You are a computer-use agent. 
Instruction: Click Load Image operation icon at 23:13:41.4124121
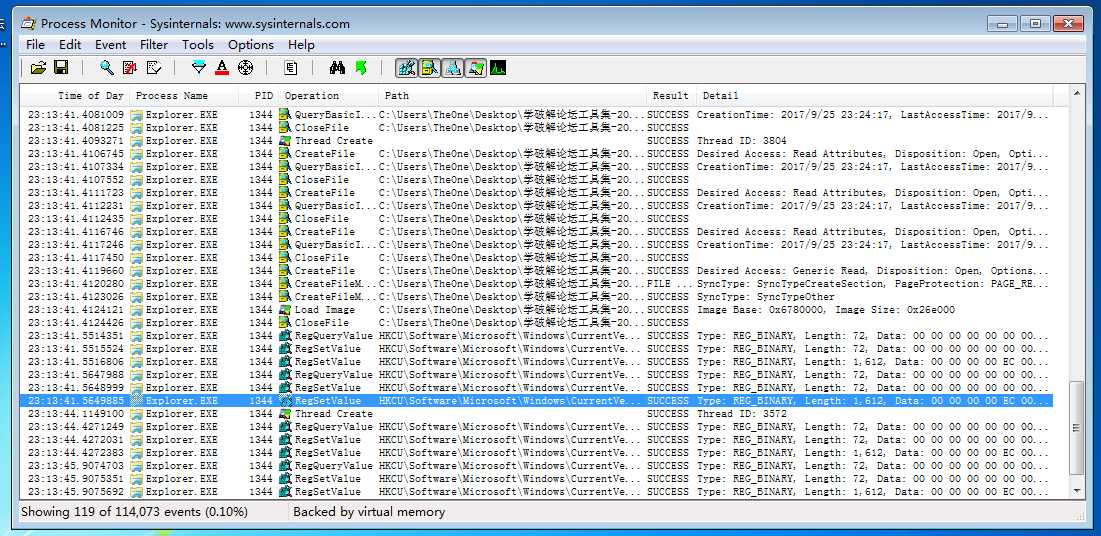[284, 310]
